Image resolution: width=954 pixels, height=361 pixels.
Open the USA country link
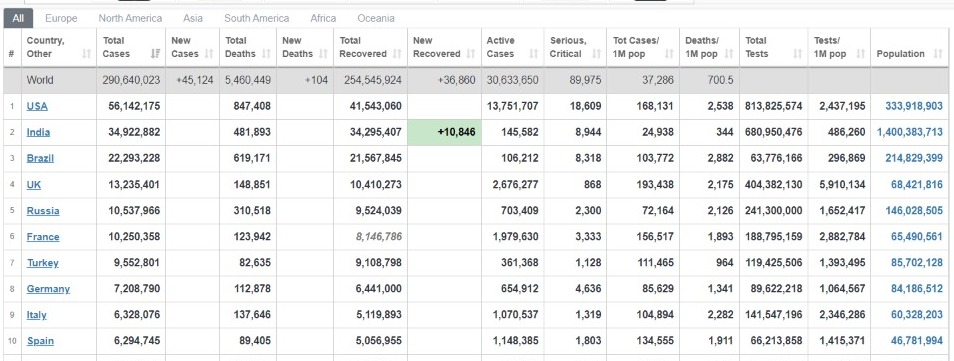point(37,106)
